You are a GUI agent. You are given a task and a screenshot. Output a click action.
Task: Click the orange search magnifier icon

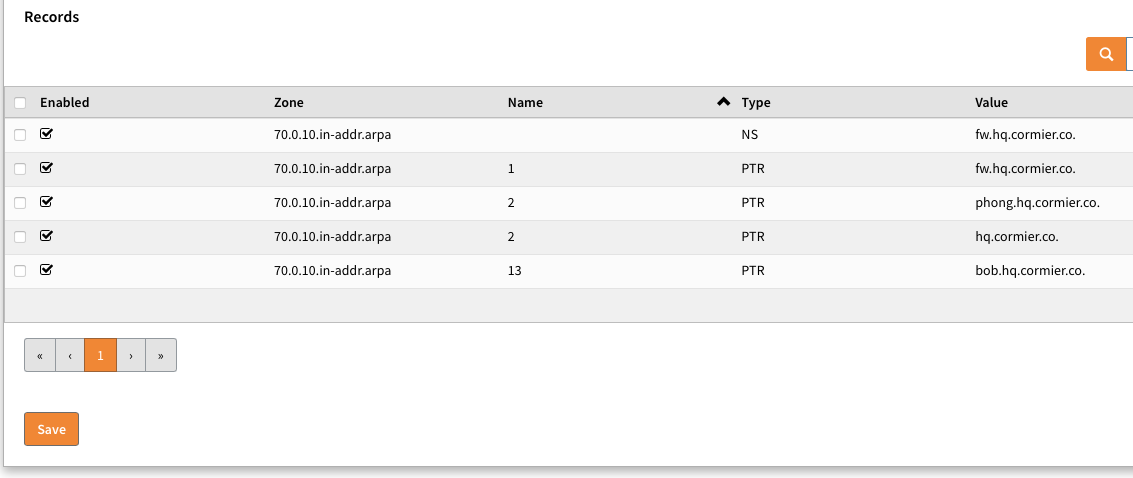click(1106, 54)
